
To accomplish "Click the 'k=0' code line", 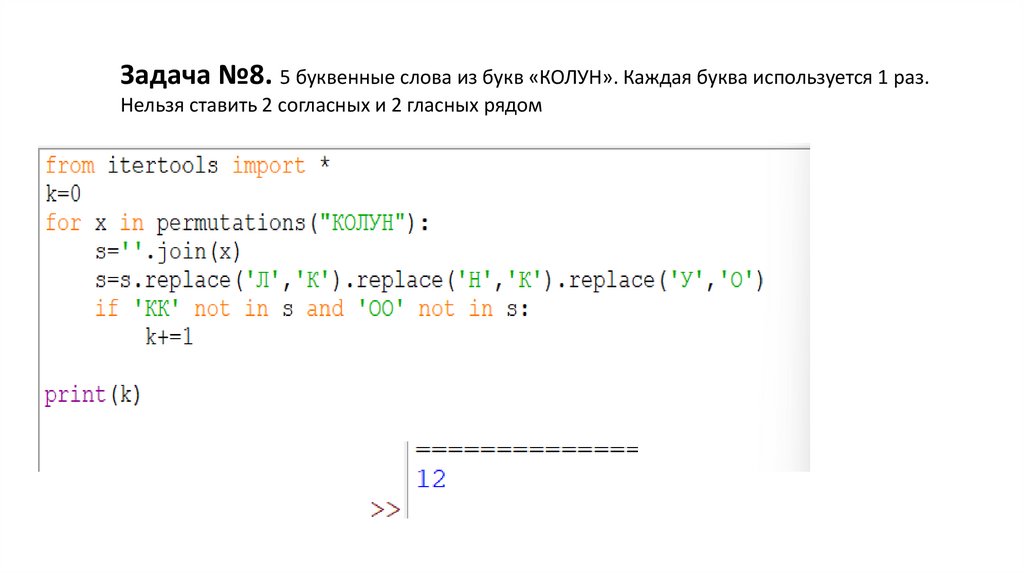I will [x=63, y=194].
